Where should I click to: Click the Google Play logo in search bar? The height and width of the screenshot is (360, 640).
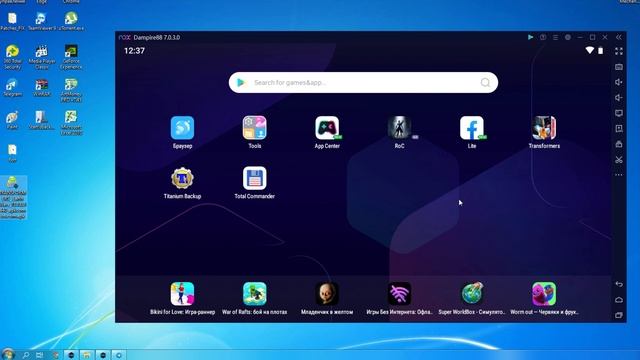[x=241, y=82]
